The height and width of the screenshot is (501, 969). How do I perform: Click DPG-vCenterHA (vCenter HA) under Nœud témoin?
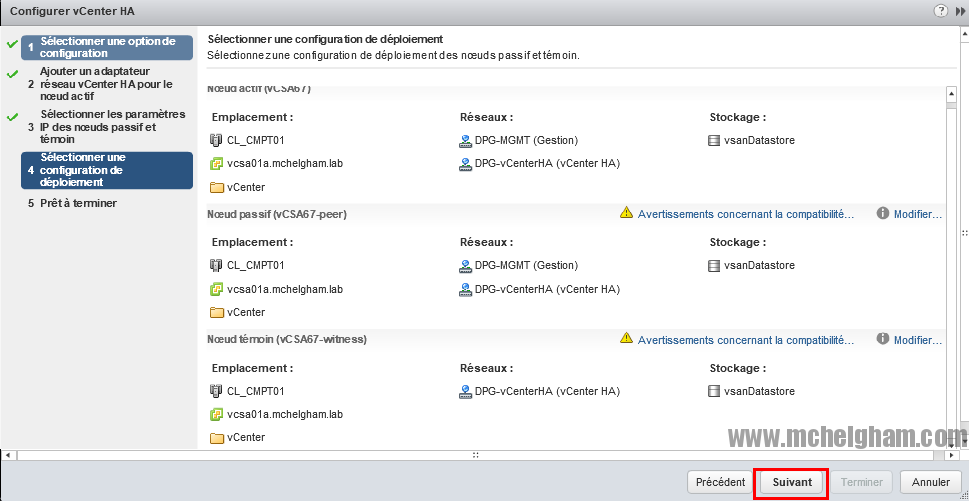click(547, 391)
